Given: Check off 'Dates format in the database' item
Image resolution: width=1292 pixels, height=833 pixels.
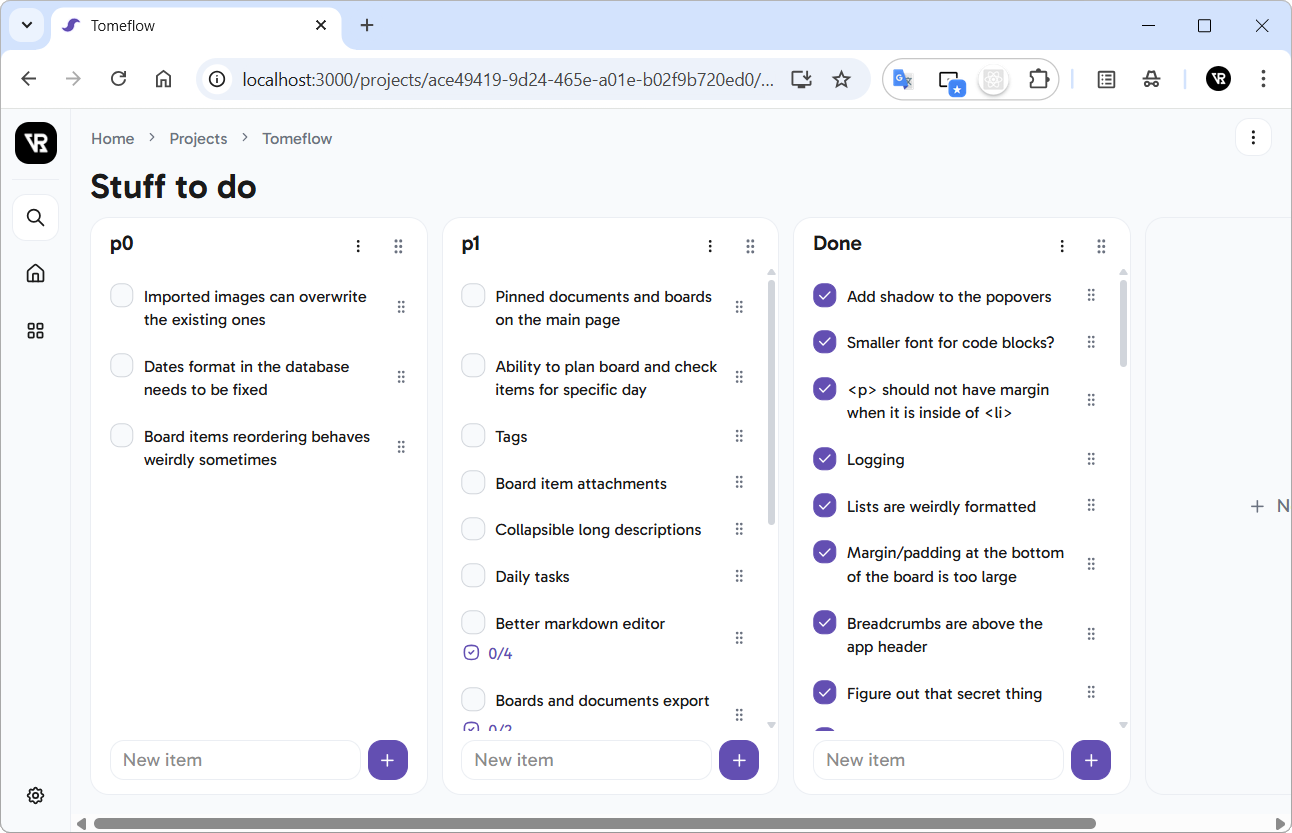Looking at the screenshot, I should pos(122,366).
